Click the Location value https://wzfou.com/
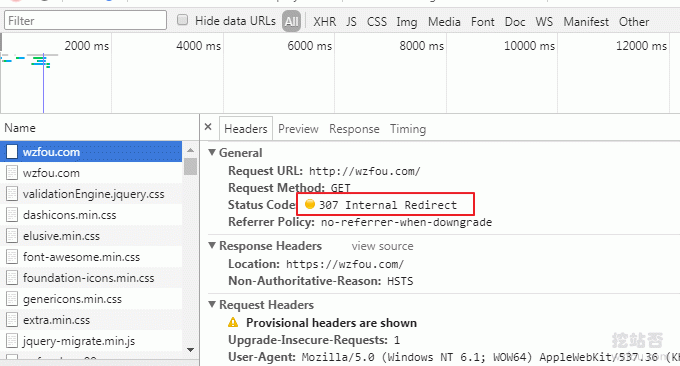Viewport: 680px width, 366px height. [x=345, y=264]
